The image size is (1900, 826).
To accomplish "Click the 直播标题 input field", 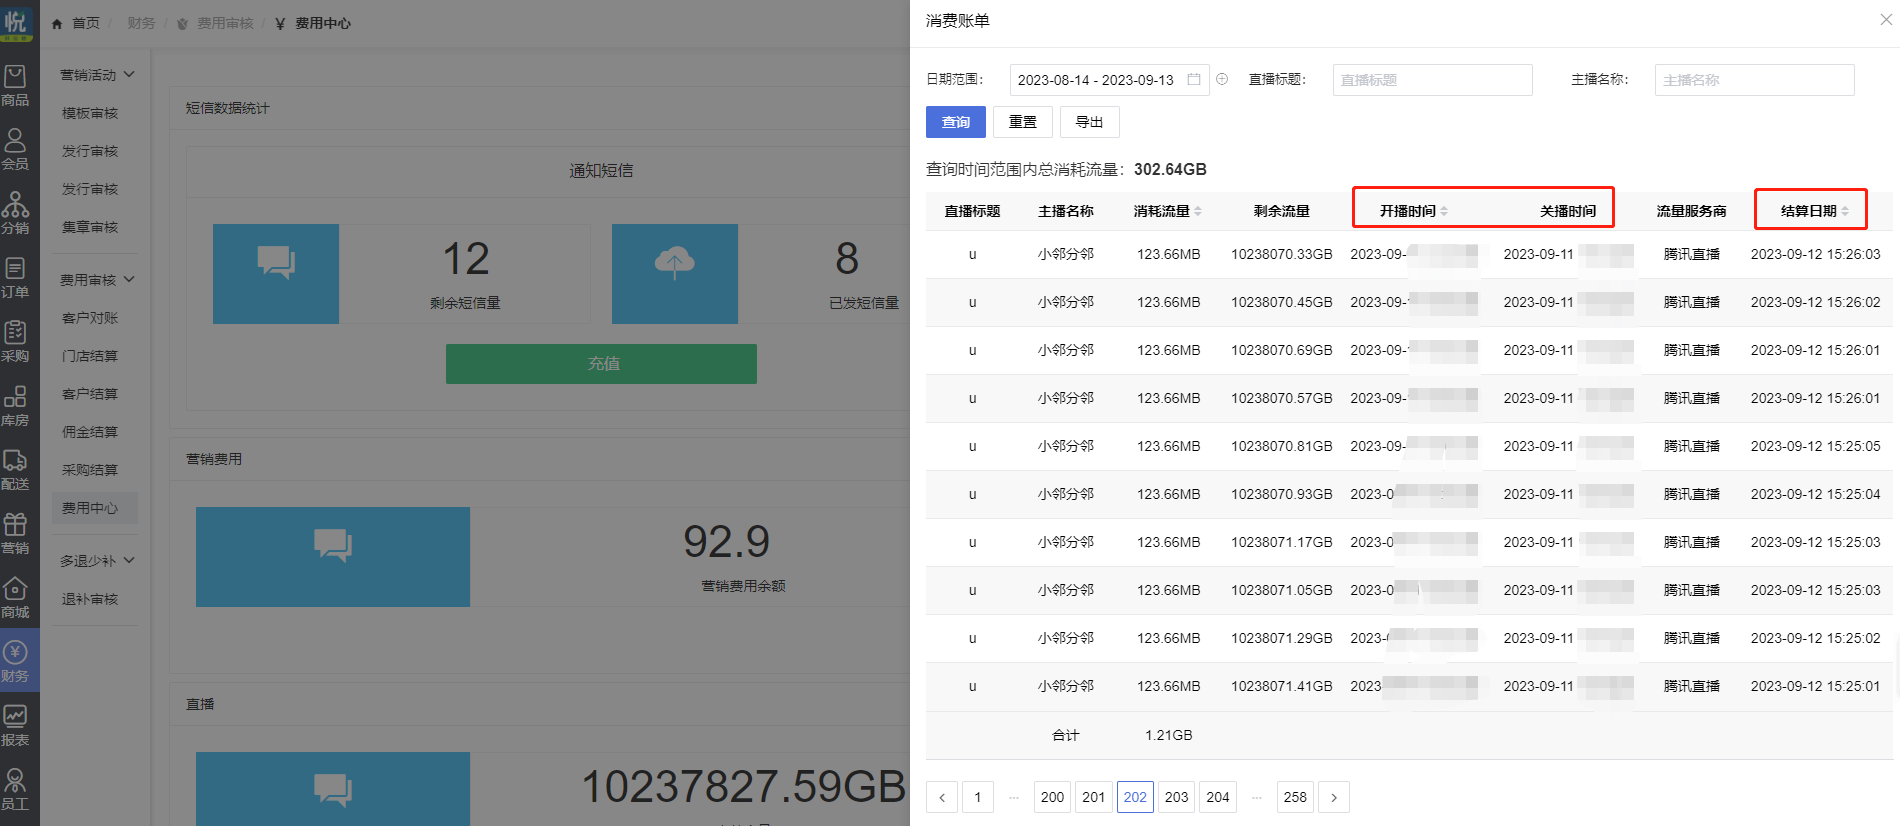I will click(x=1432, y=80).
